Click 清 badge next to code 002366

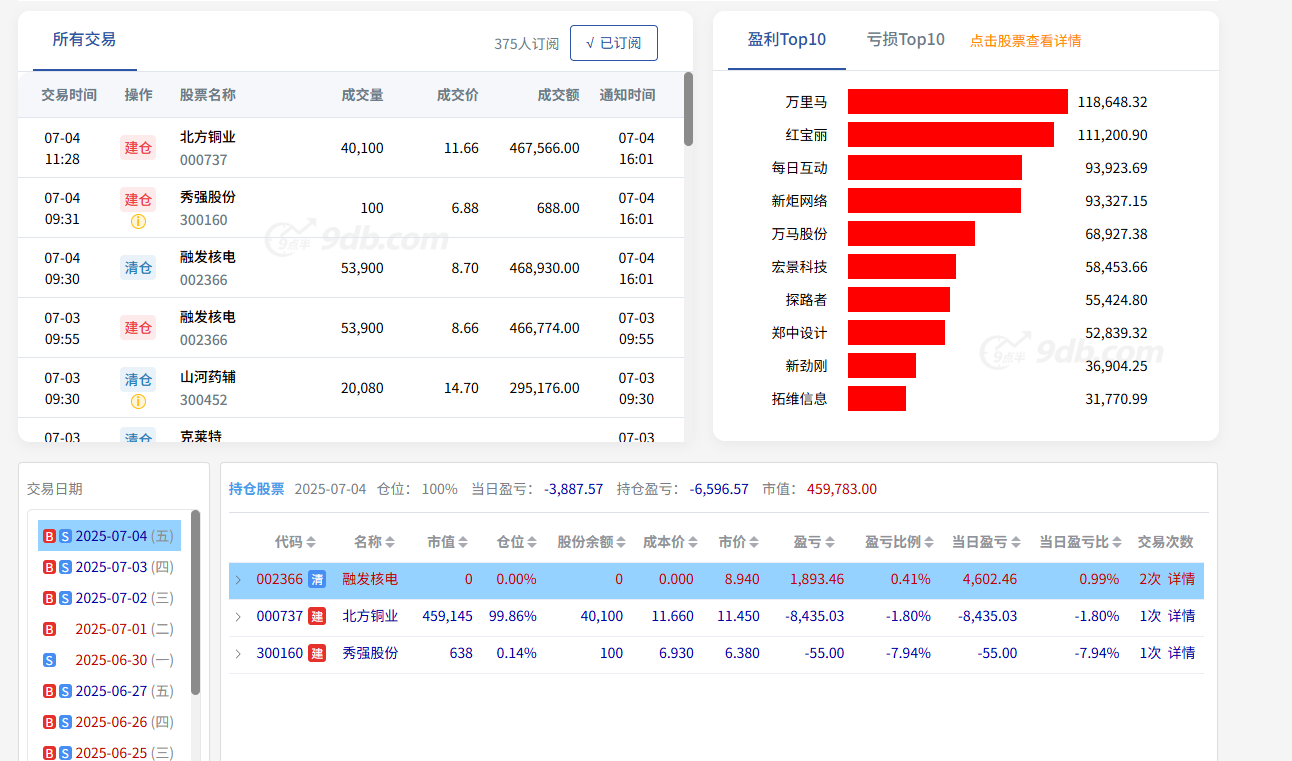[317, 579]
